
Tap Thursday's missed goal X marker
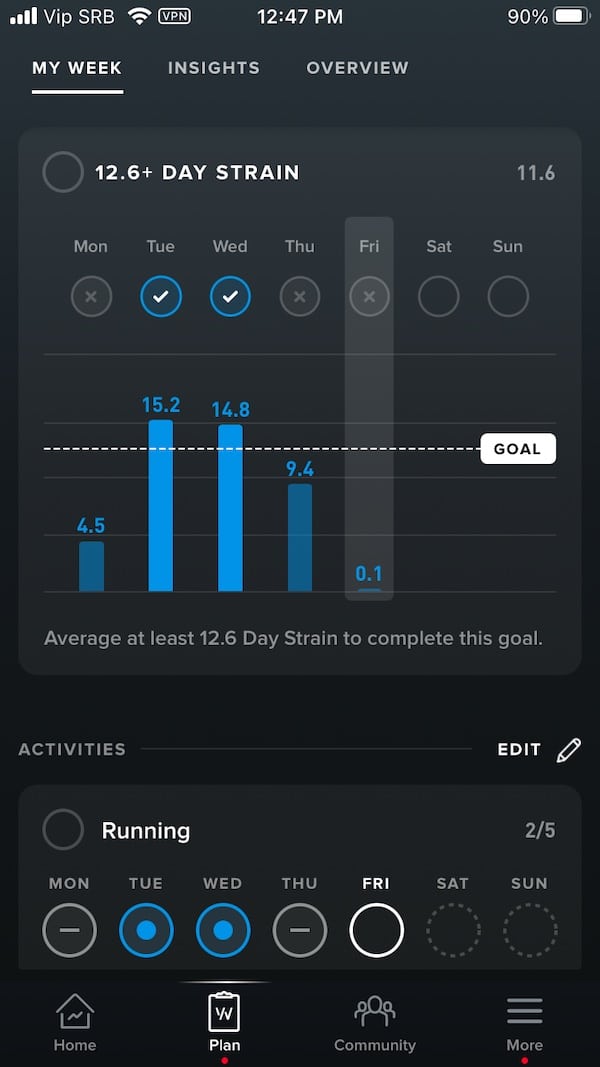299,296
